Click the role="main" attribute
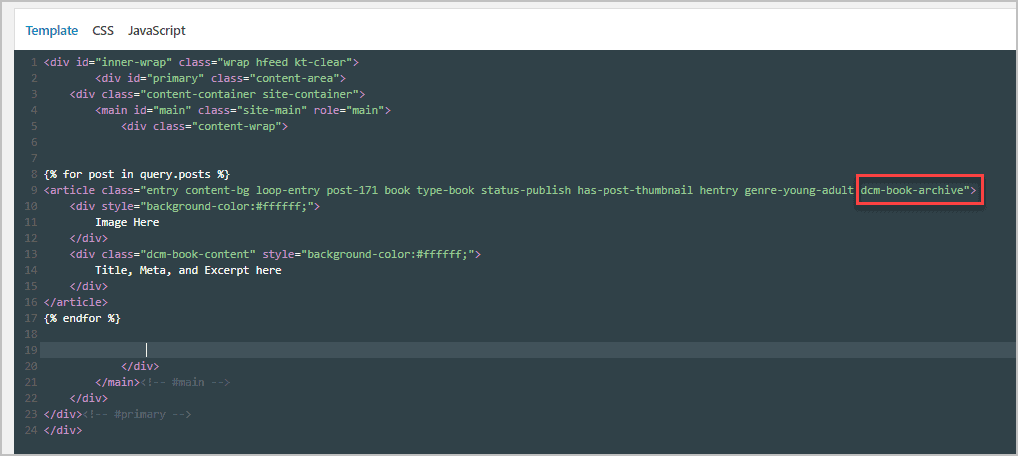Viewport: 1018px width, 456px height. coord(349,110)
